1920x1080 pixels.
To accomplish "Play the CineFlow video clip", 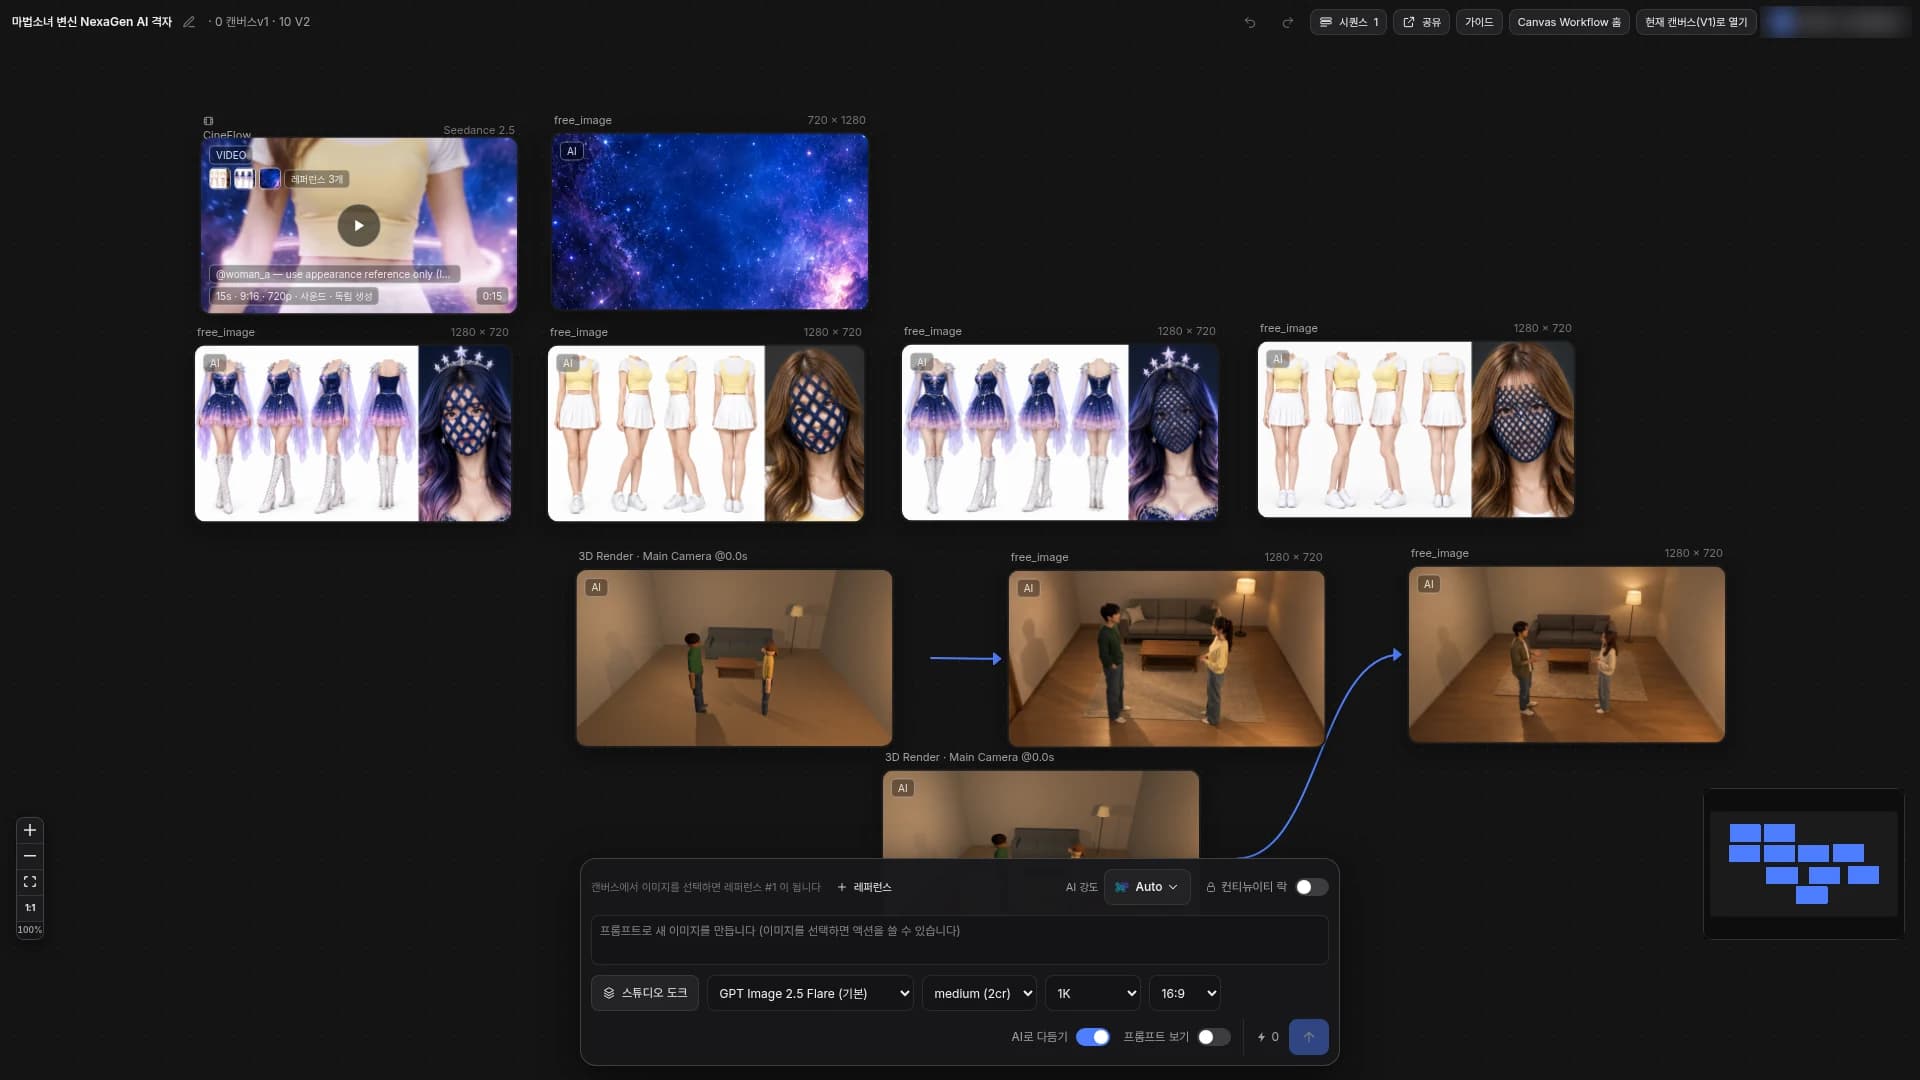I will coord(359,225).
